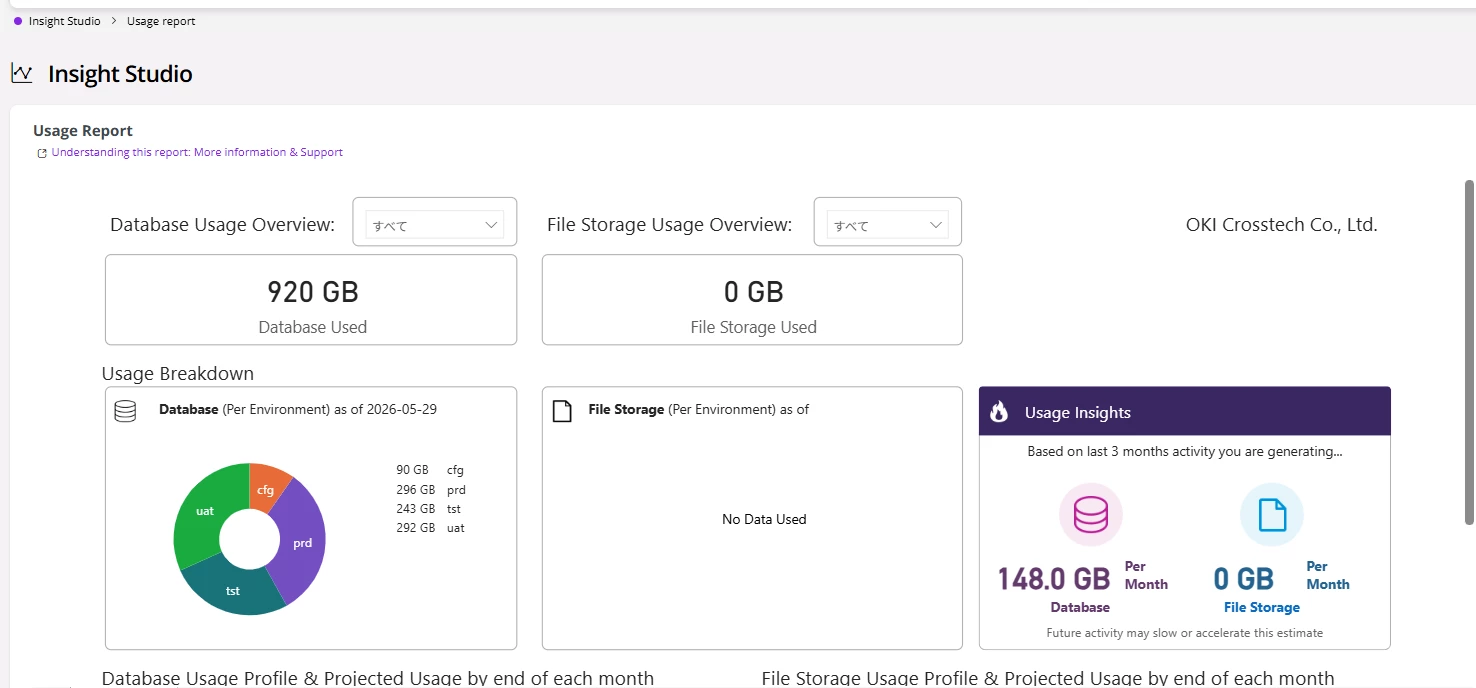Click the Usage report breadcrumb
The image size is (1476, 688).
(161, 21)
